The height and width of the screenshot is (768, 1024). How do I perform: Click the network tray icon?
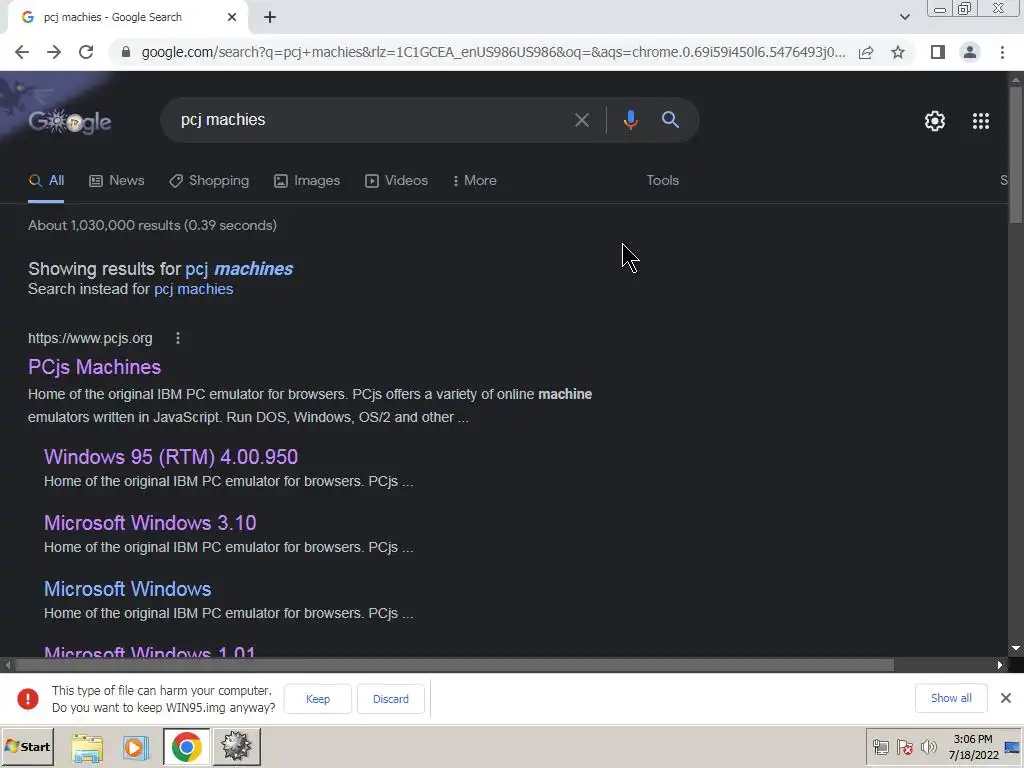tap(881, 748)
